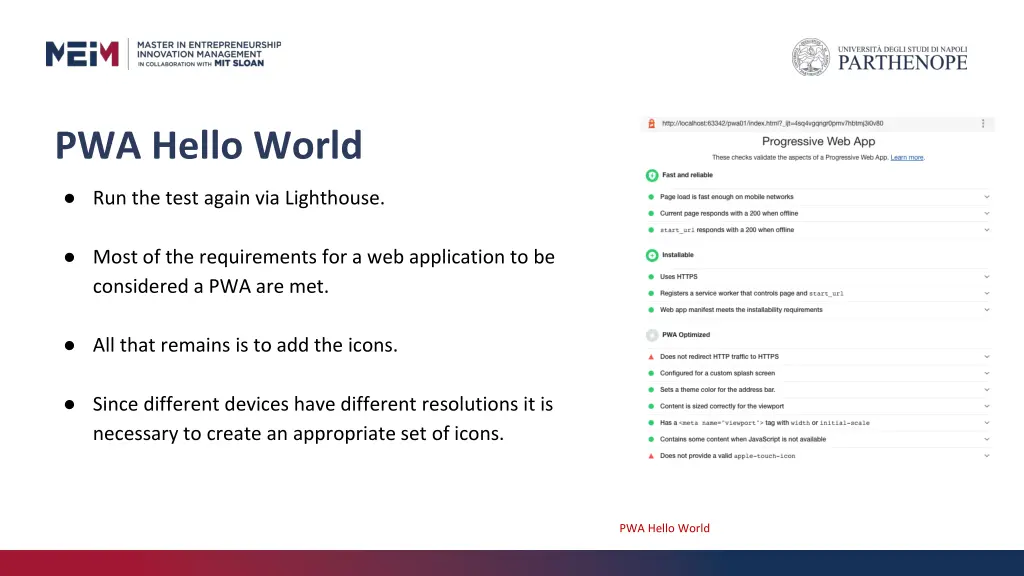Click the red PWA Hello World caption
This screenshot has height=576, width=1024.
tap(664, 528)
